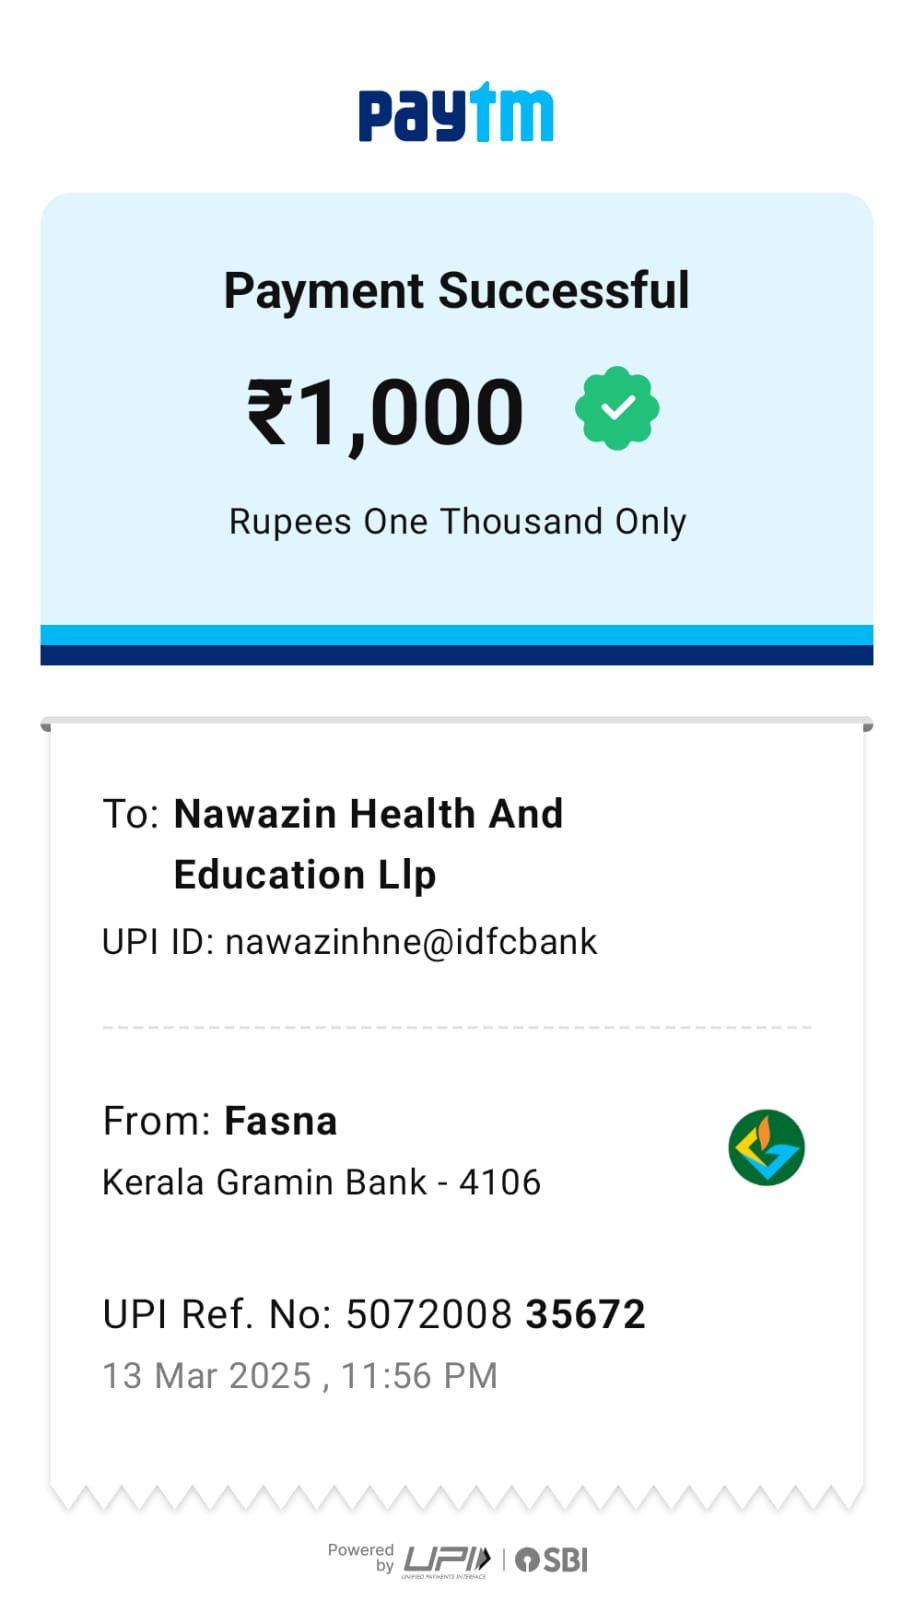Click the SBI logo in footer

552,1560
